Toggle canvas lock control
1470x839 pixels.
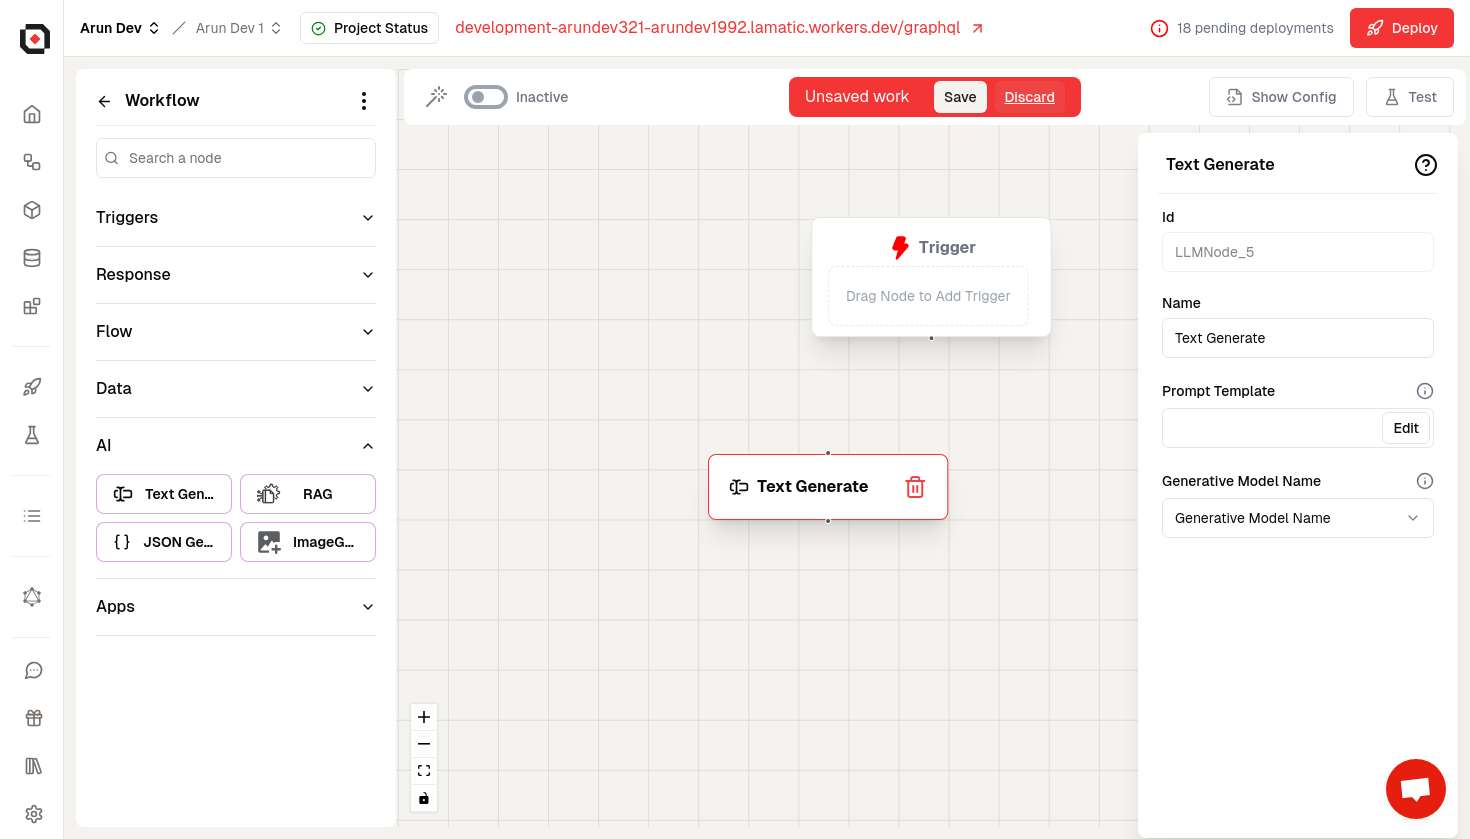[424, 798]
